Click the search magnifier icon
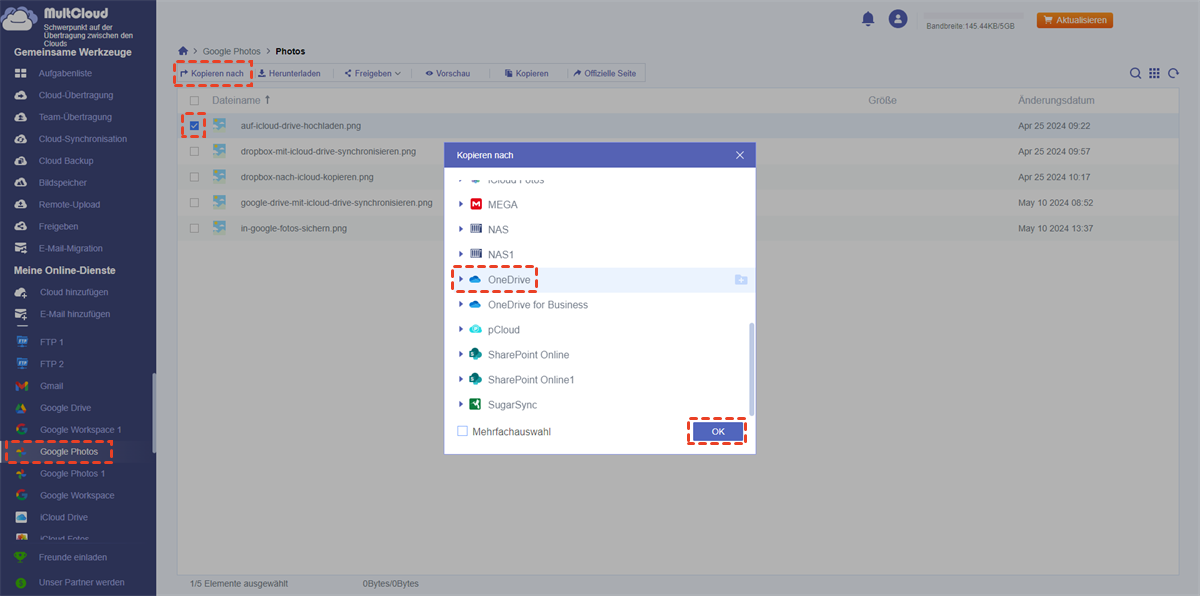The image size is (1200, 596). point(1136,73)
